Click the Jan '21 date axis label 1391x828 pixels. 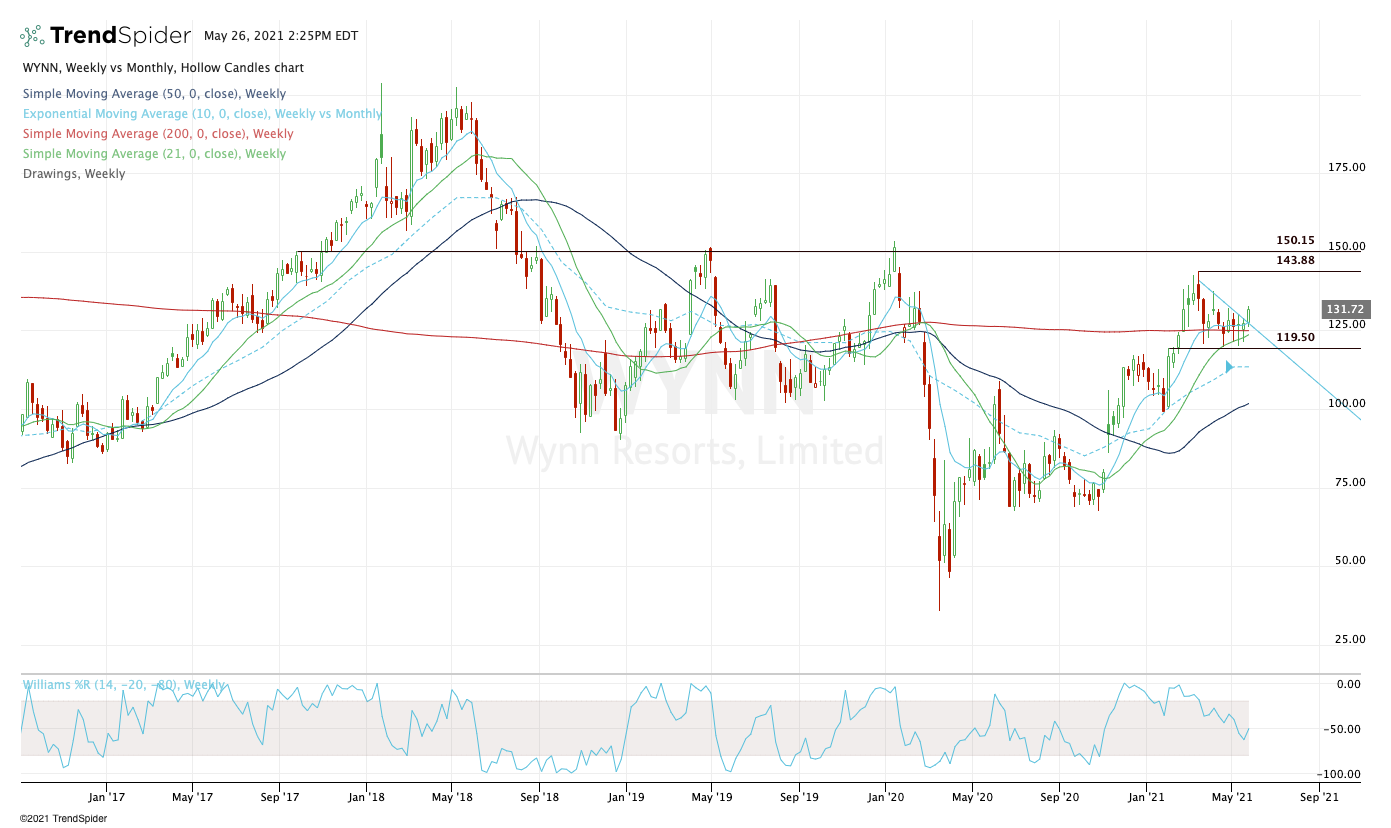[x=1146, y=797]
